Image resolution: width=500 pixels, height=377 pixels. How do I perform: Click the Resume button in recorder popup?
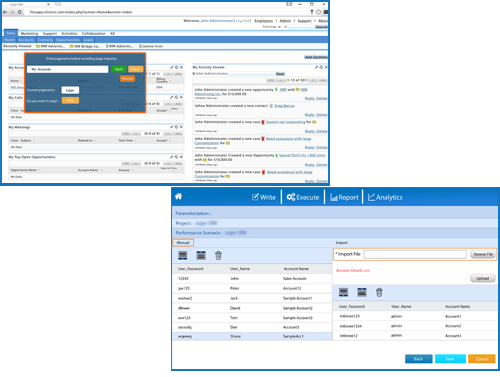tap(127, 78)
